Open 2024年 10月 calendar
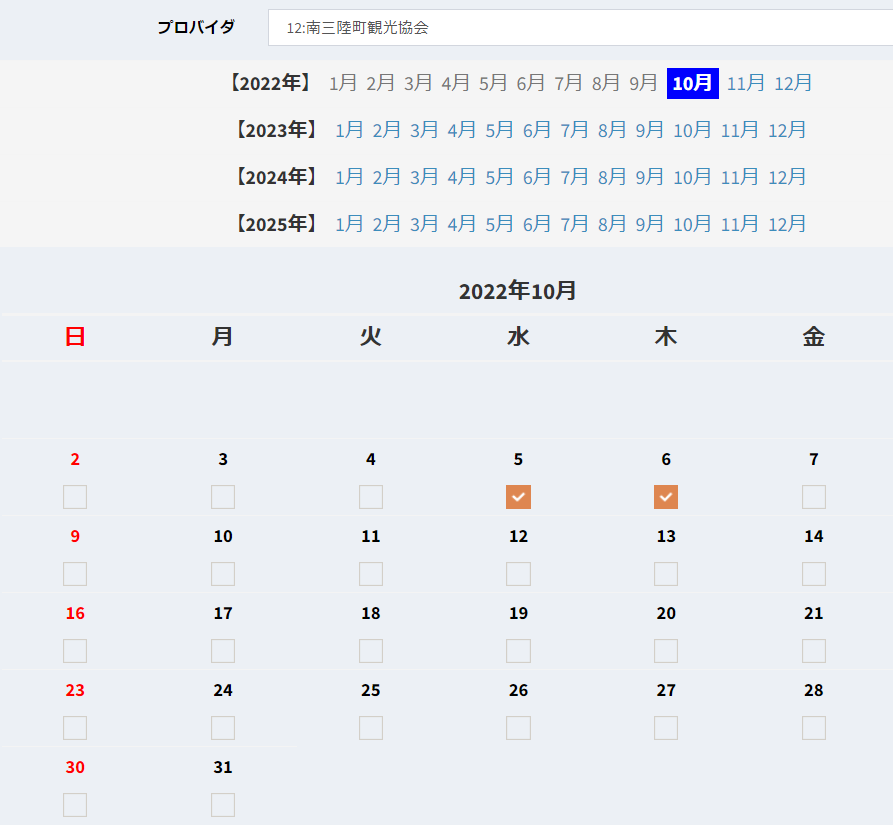The height and width of the screenshot is (825, 893). [692, 177]
